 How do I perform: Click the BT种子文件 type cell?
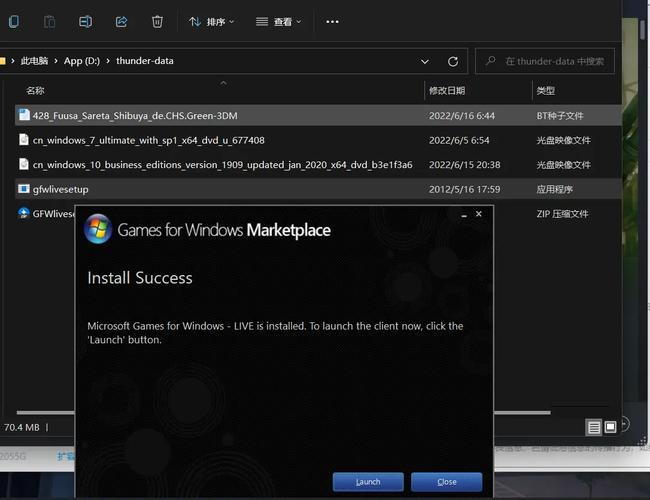coord(560,116)
